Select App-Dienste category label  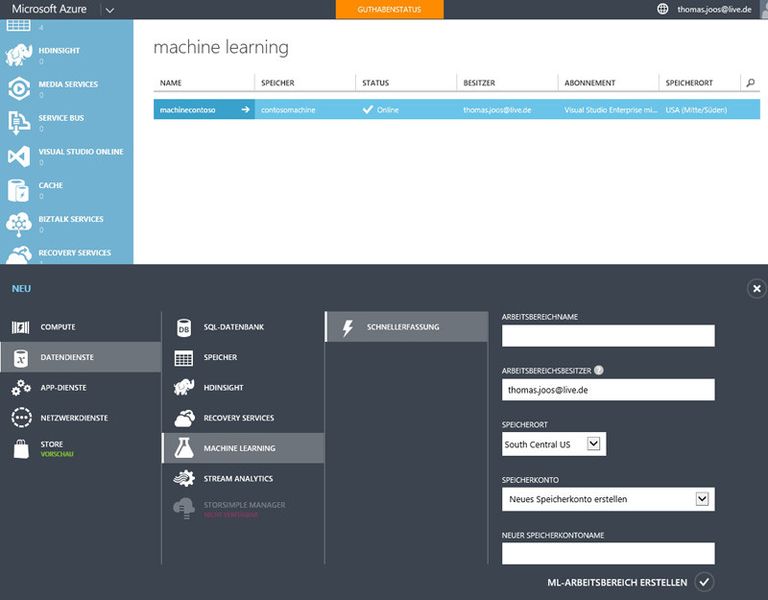(64, 387)
